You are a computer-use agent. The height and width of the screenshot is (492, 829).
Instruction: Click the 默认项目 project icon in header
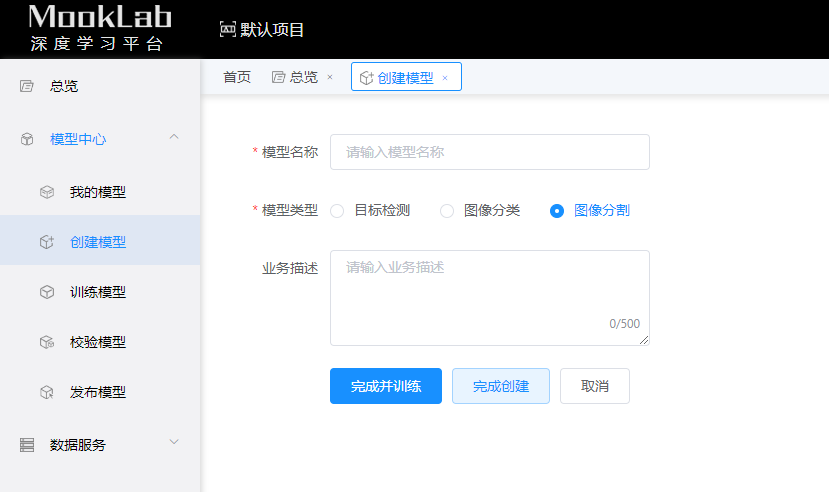pos(227,29)
